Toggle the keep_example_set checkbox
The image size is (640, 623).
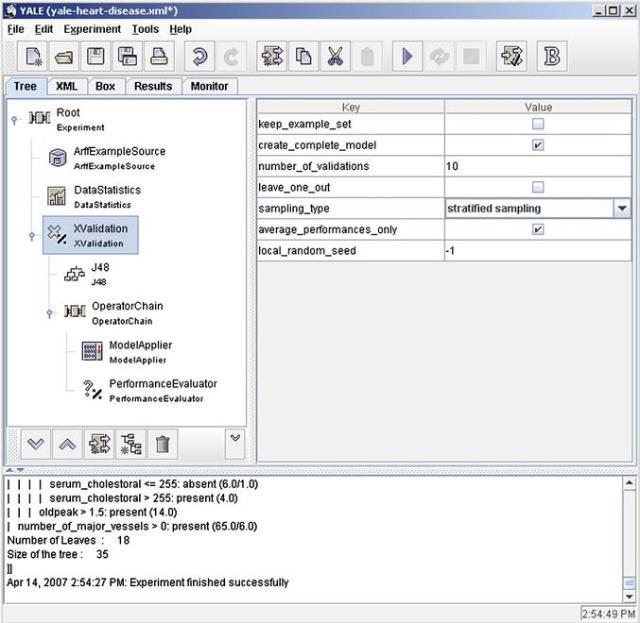tap(538, 124)
